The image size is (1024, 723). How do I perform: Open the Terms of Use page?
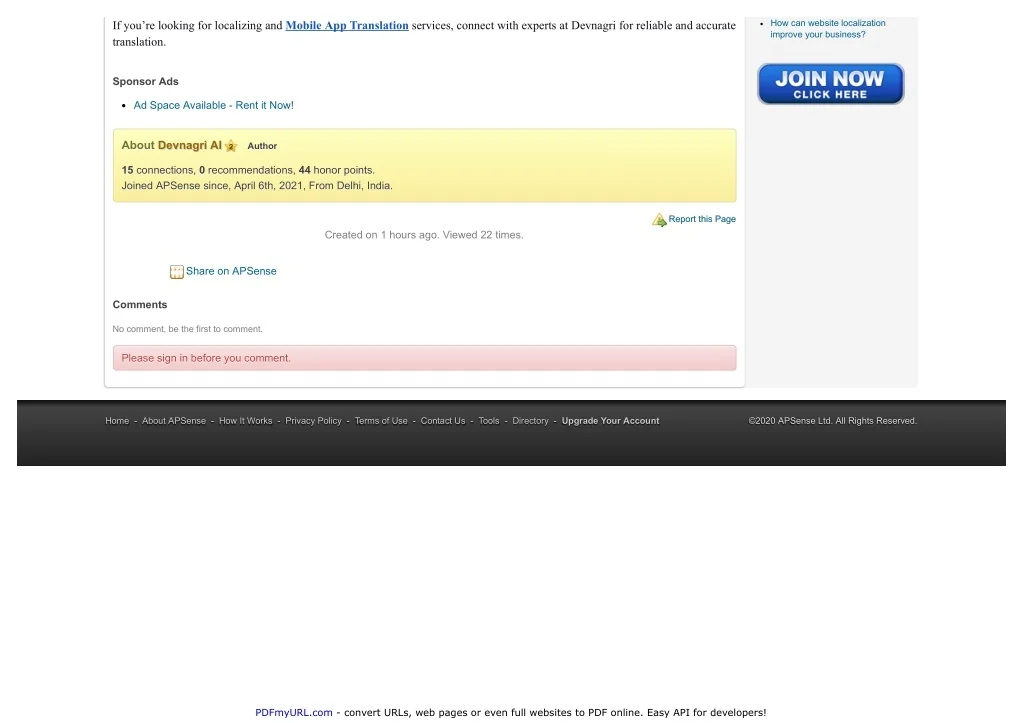tap(381, 421)
